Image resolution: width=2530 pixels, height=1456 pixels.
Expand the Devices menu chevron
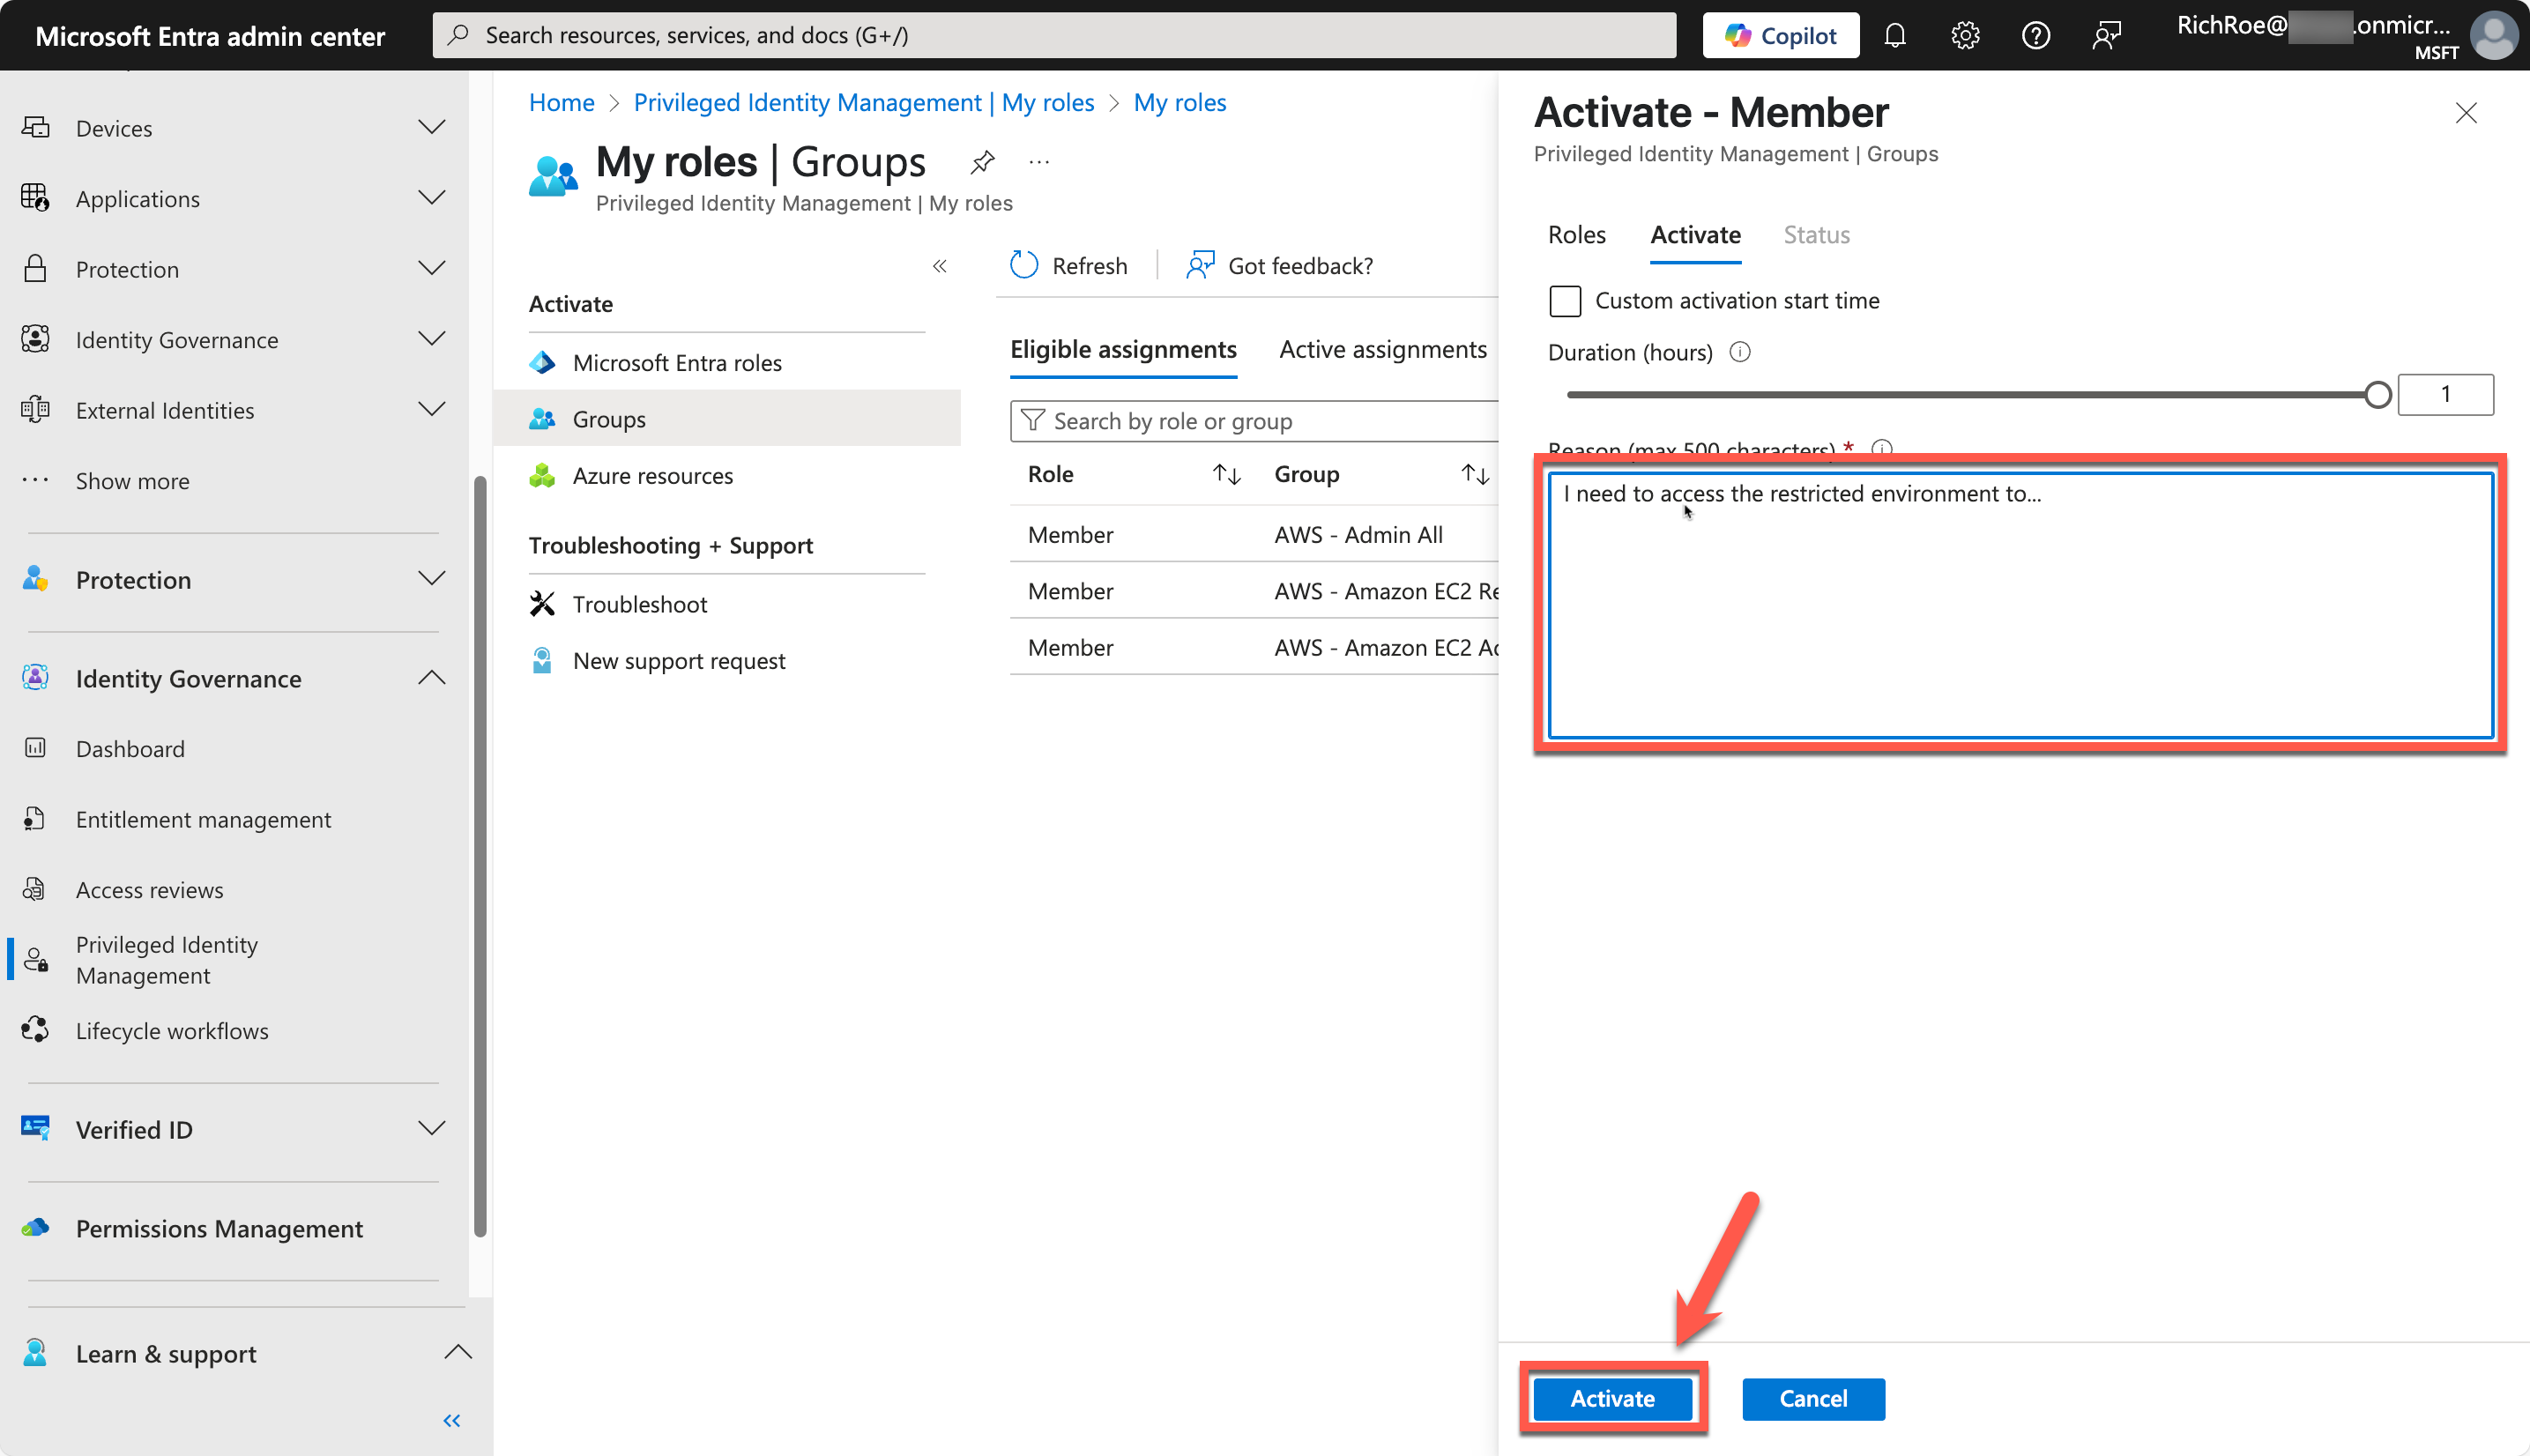431,128
